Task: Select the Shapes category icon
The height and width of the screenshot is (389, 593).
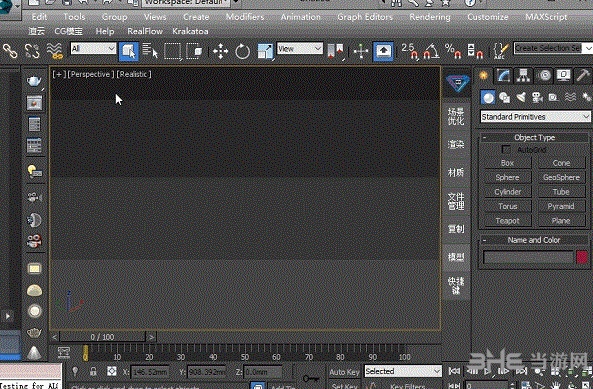Action: (x=505, y=98)
